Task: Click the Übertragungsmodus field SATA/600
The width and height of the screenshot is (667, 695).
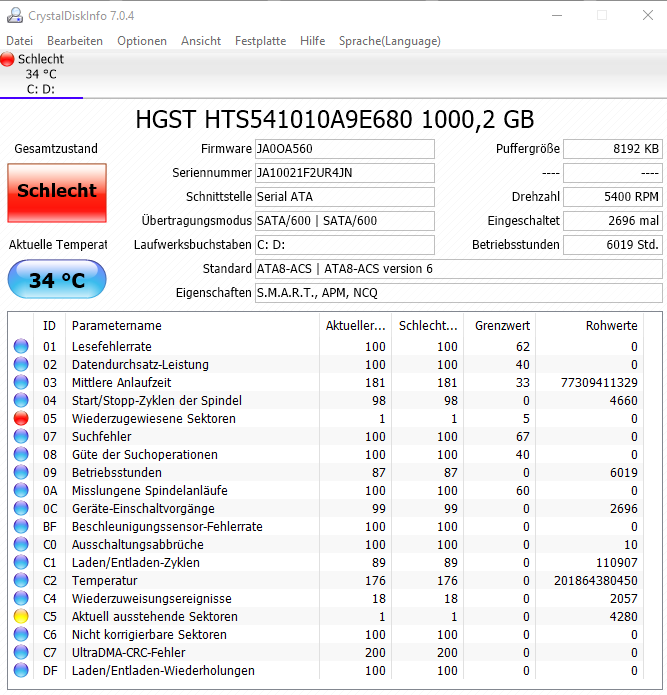Action: (344, 221)
